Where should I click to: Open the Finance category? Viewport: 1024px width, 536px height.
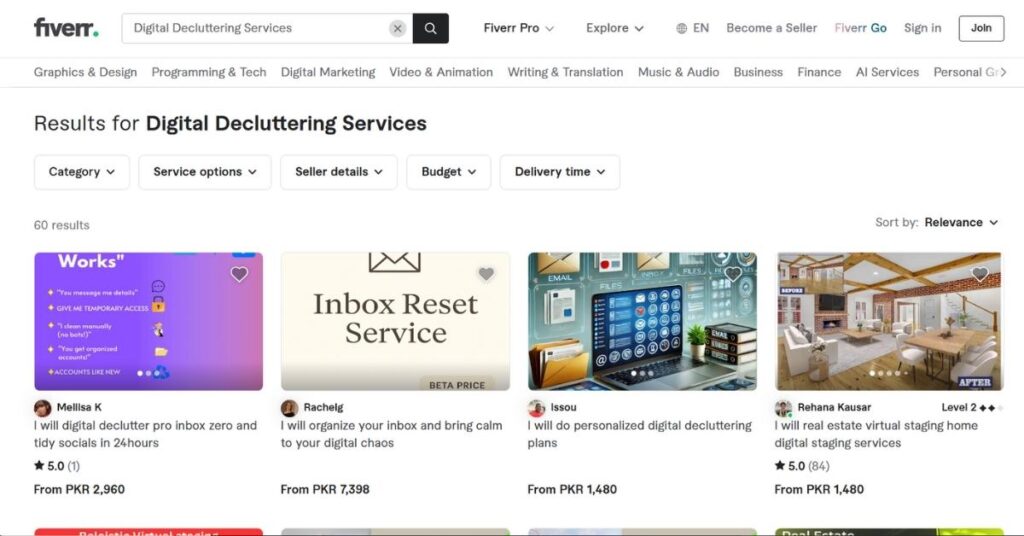point(819,72)
